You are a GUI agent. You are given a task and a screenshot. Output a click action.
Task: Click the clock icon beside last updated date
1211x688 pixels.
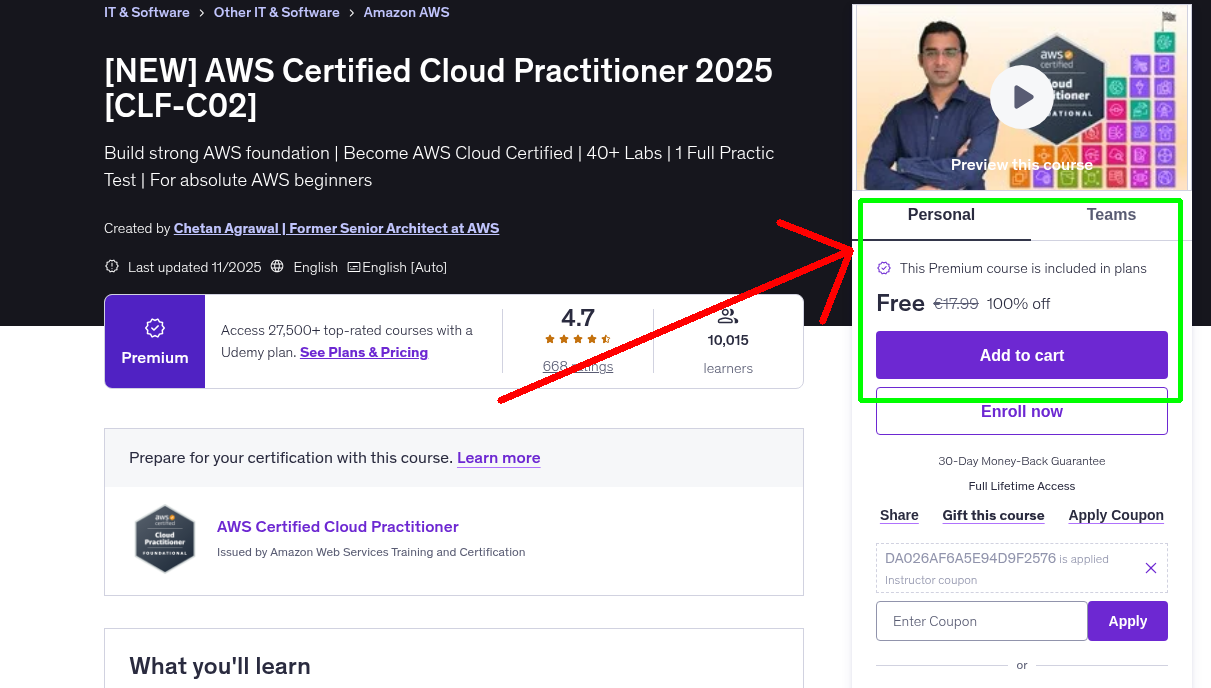coord(111,267)
